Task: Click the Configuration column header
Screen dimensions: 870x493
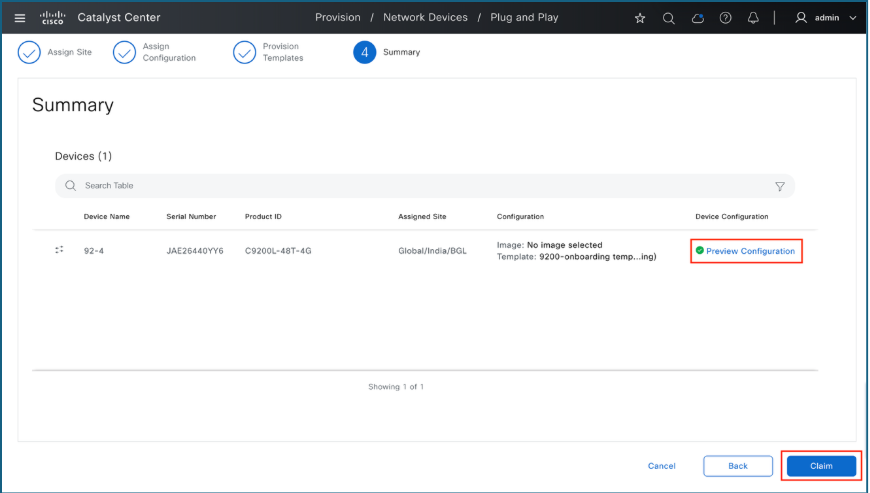Action: coord(520,217)
